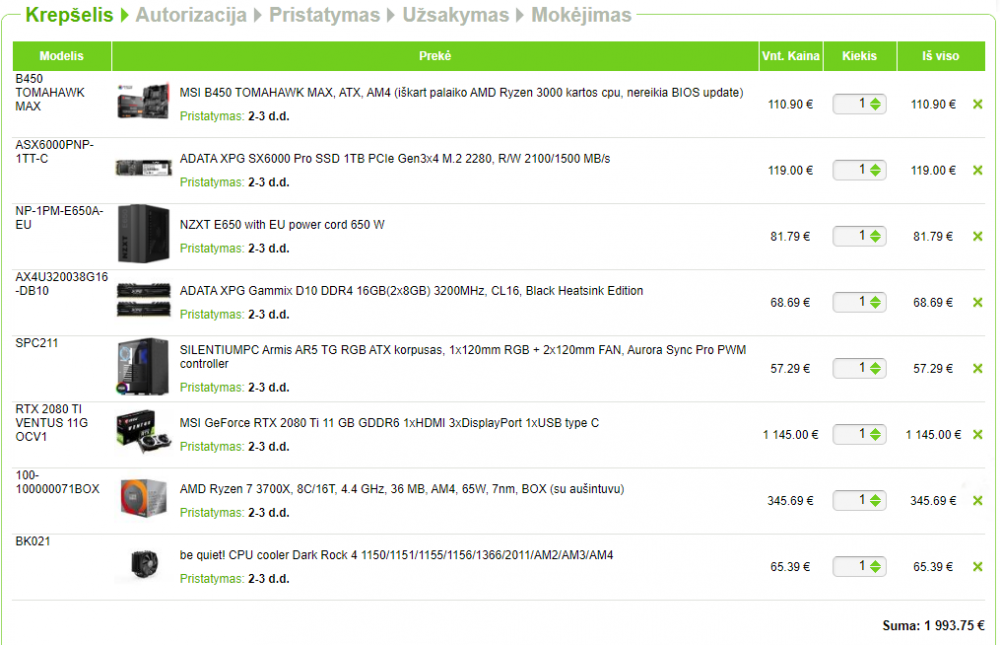
Task: Adjust quantity stepper for NZXT E650
Action: (x=875, y=236)
